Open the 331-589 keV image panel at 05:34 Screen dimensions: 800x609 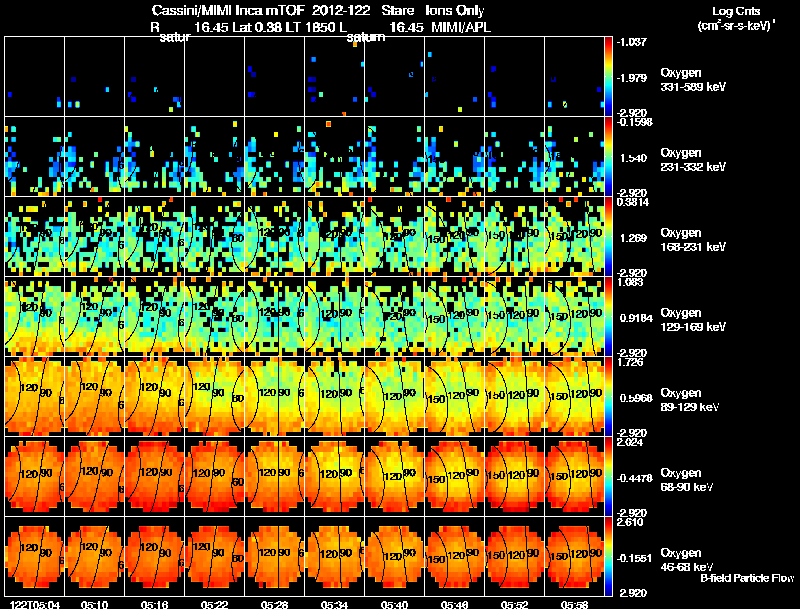[334, 76]
